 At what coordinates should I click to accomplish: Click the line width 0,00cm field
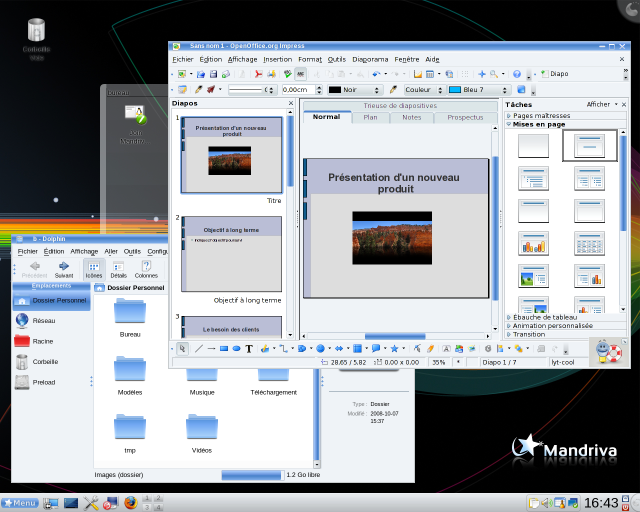[298, 90]
